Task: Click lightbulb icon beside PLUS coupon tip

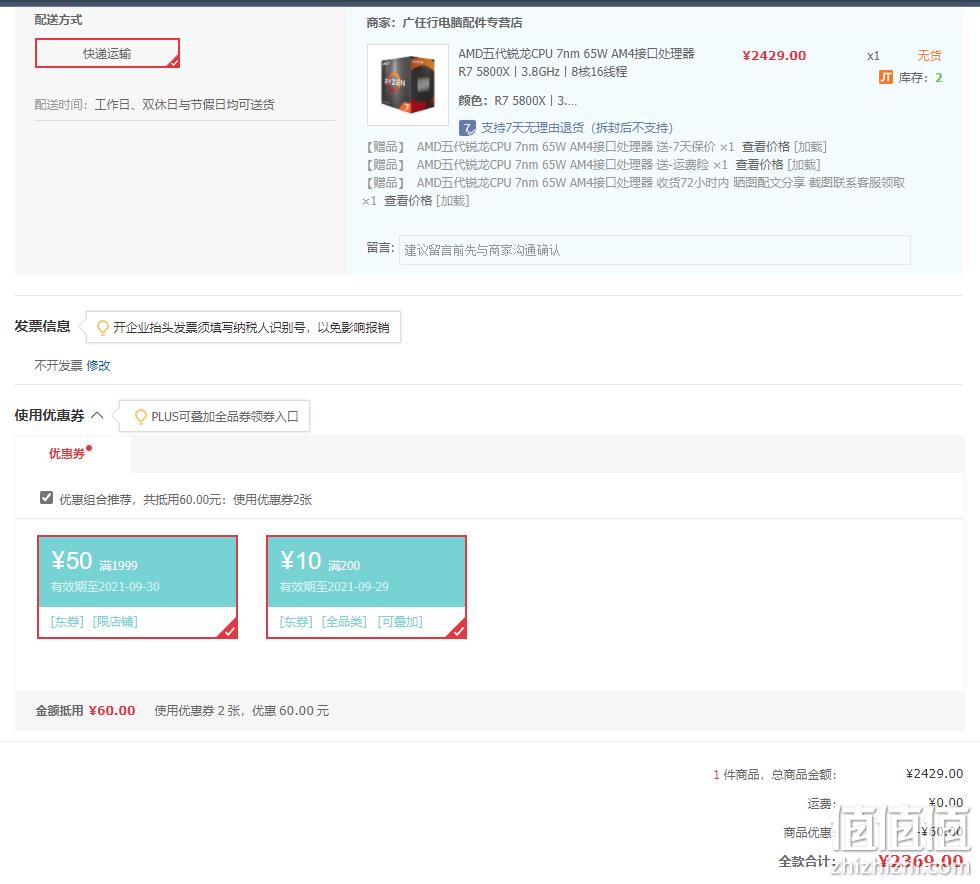Action: [x=141, y=416]
